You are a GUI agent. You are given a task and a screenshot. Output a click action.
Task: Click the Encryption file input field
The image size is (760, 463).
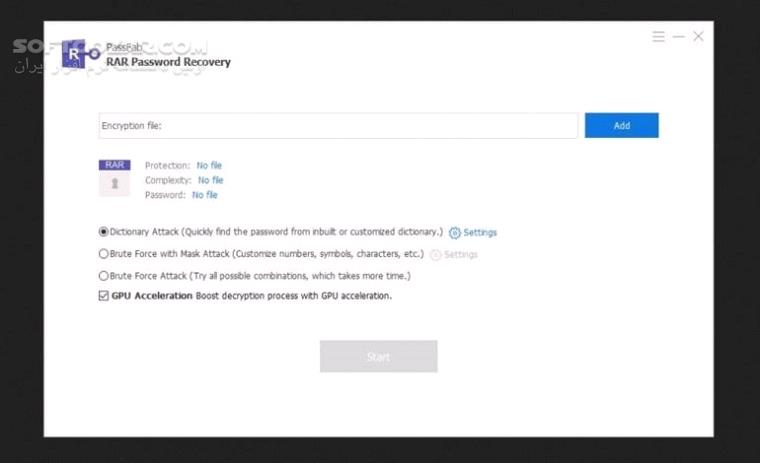tap(338, 126)
